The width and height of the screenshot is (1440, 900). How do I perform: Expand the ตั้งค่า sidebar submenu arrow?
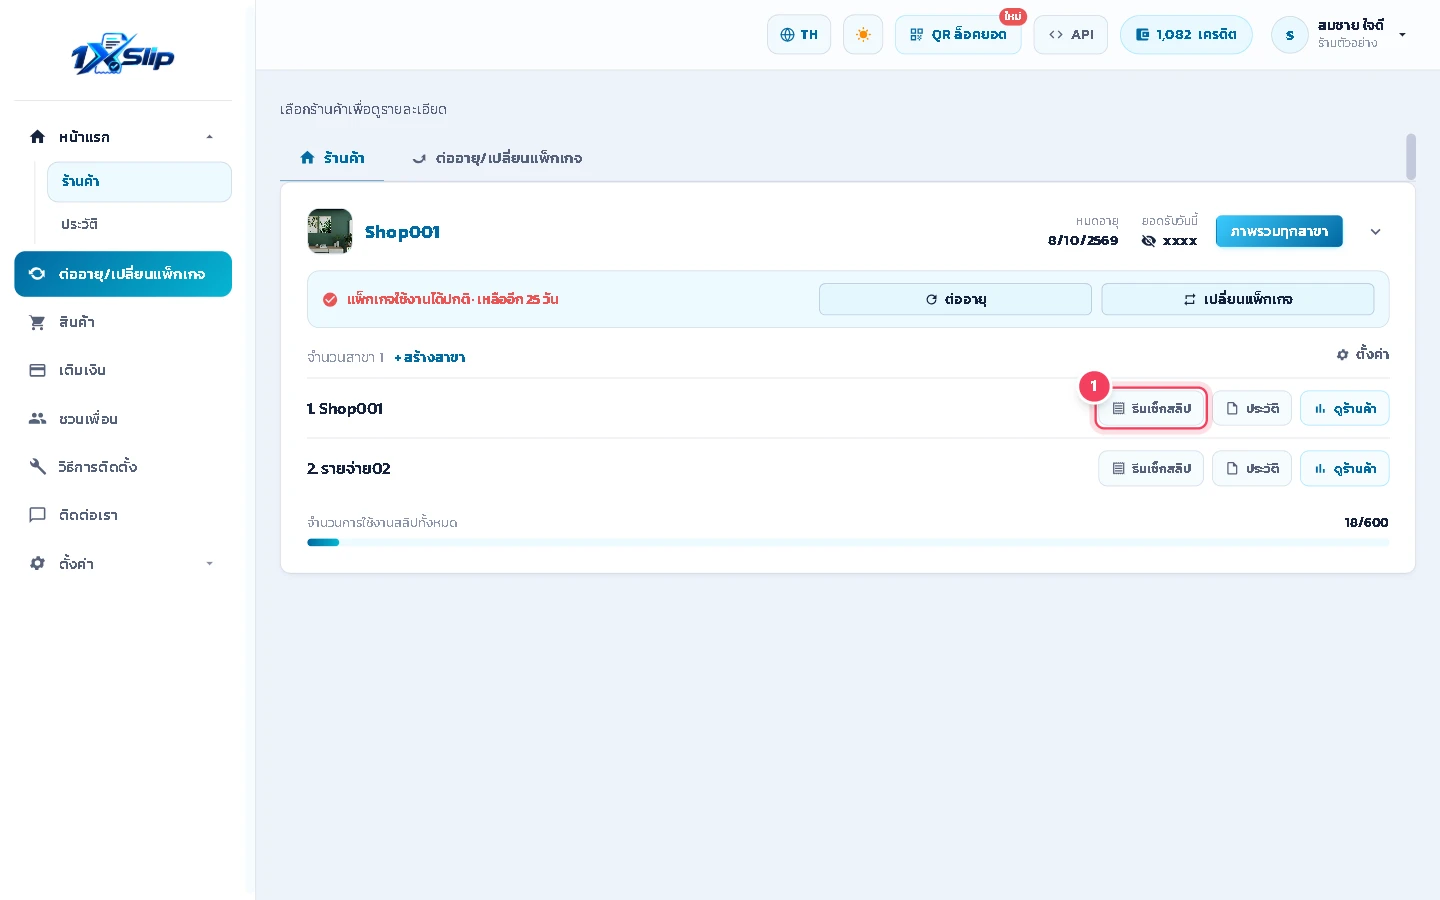coord(209,564)
